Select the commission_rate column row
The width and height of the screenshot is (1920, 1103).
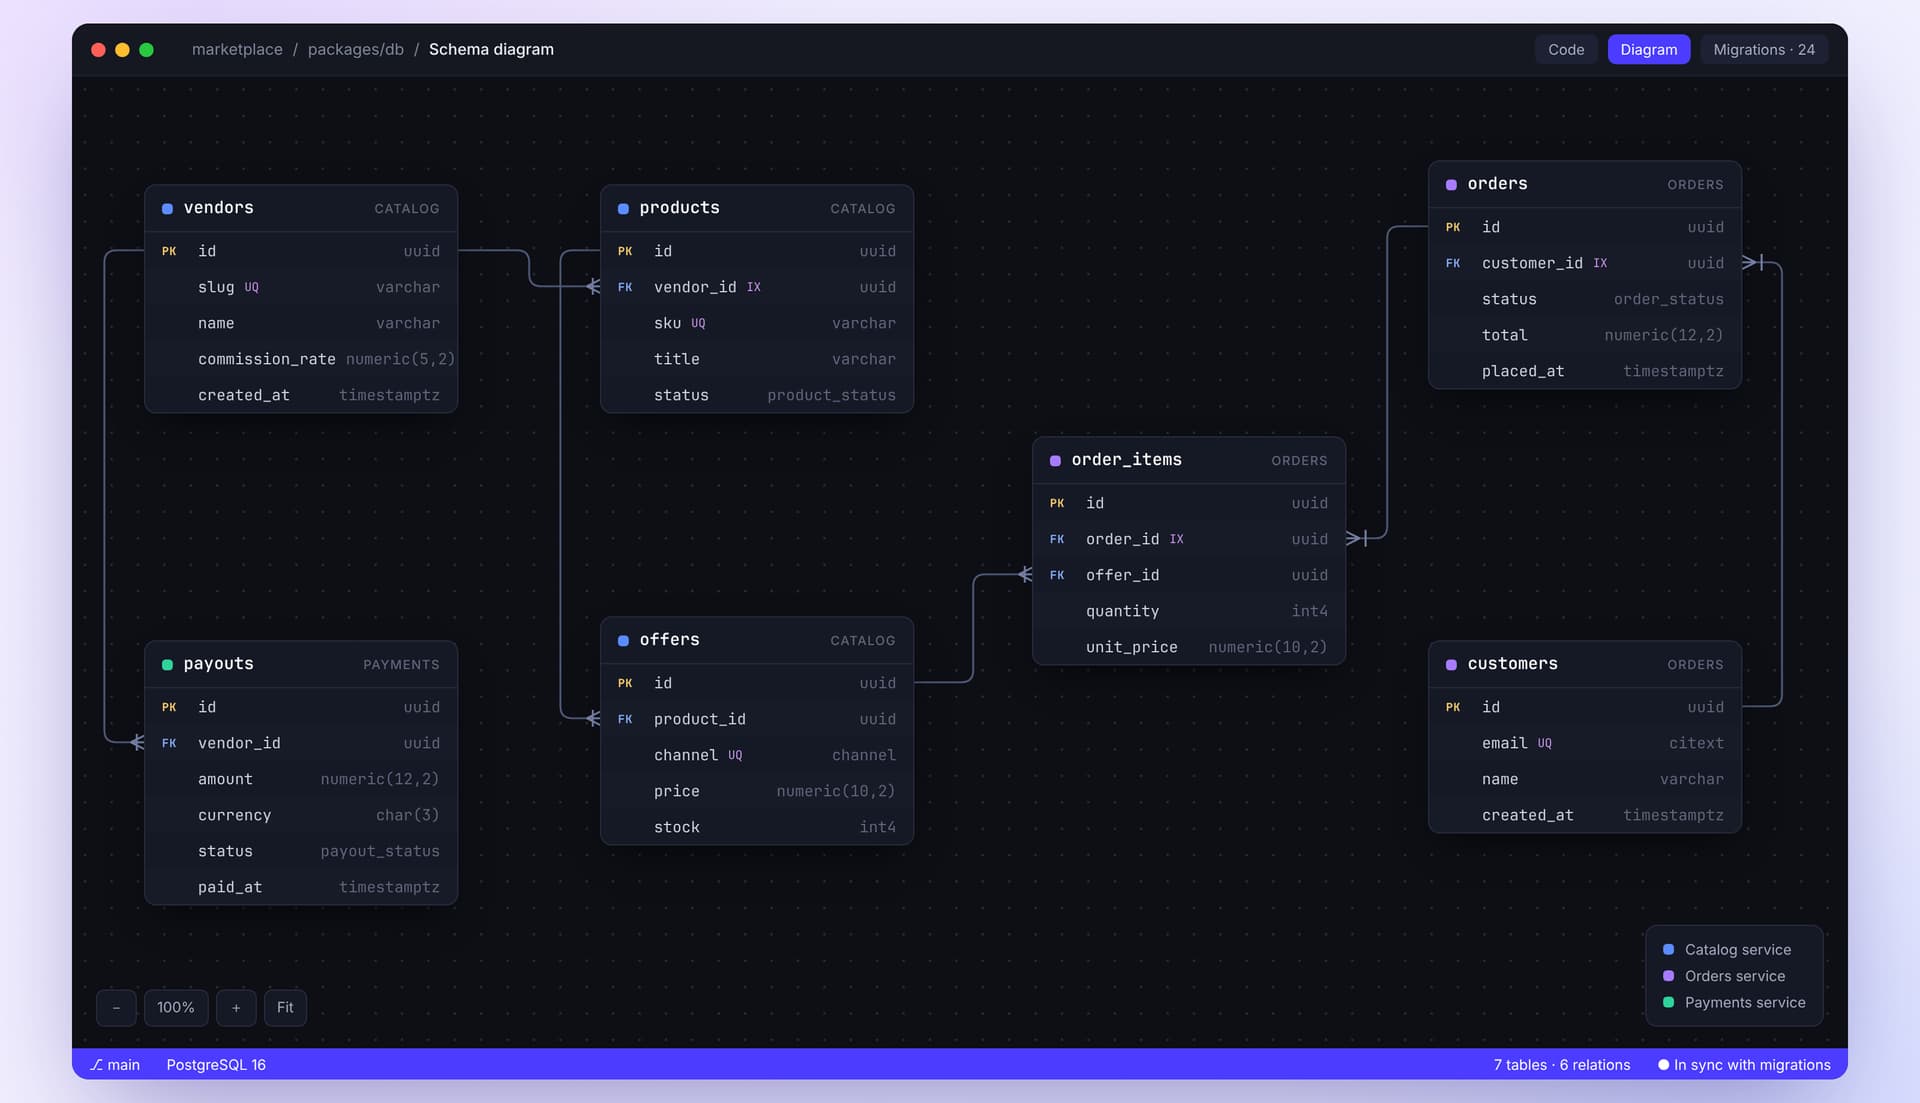pos(301,359)
